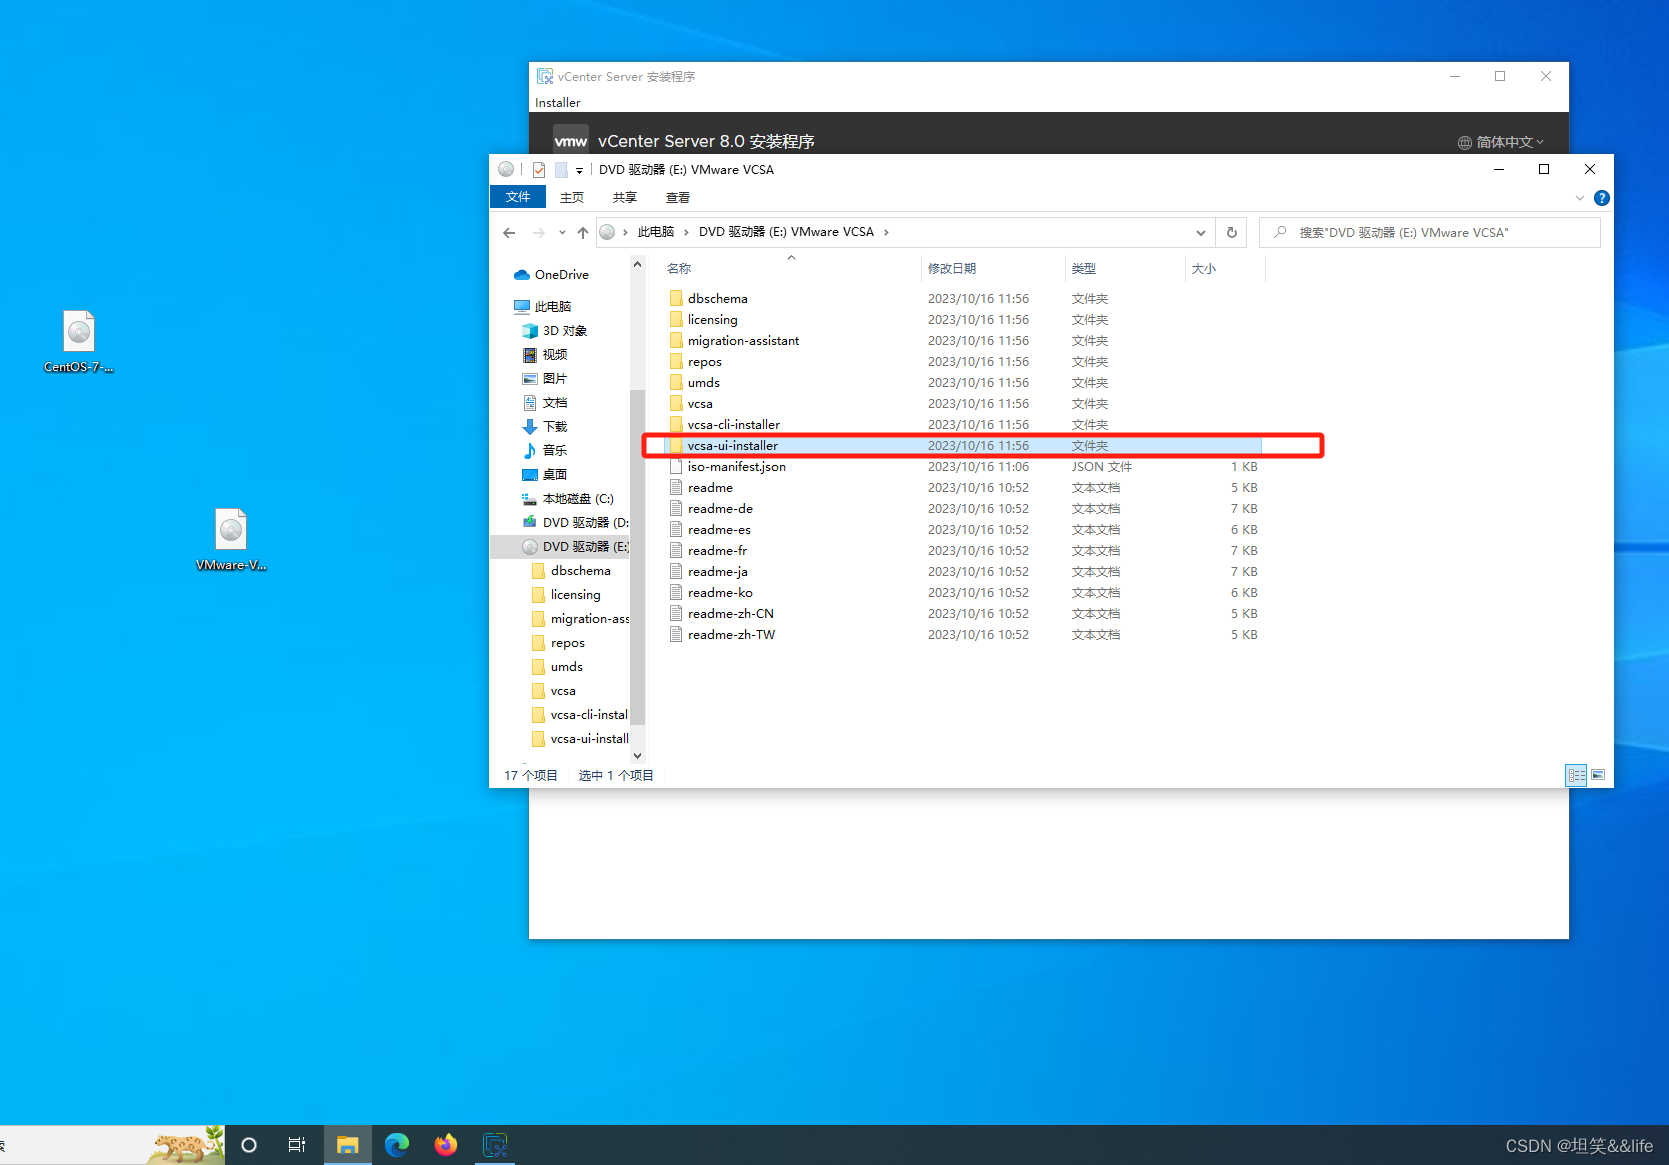Viewport: 1669px width, 1165px height.
Task: Open File Explorer taskbar icon
Action: coord(347,1145)
